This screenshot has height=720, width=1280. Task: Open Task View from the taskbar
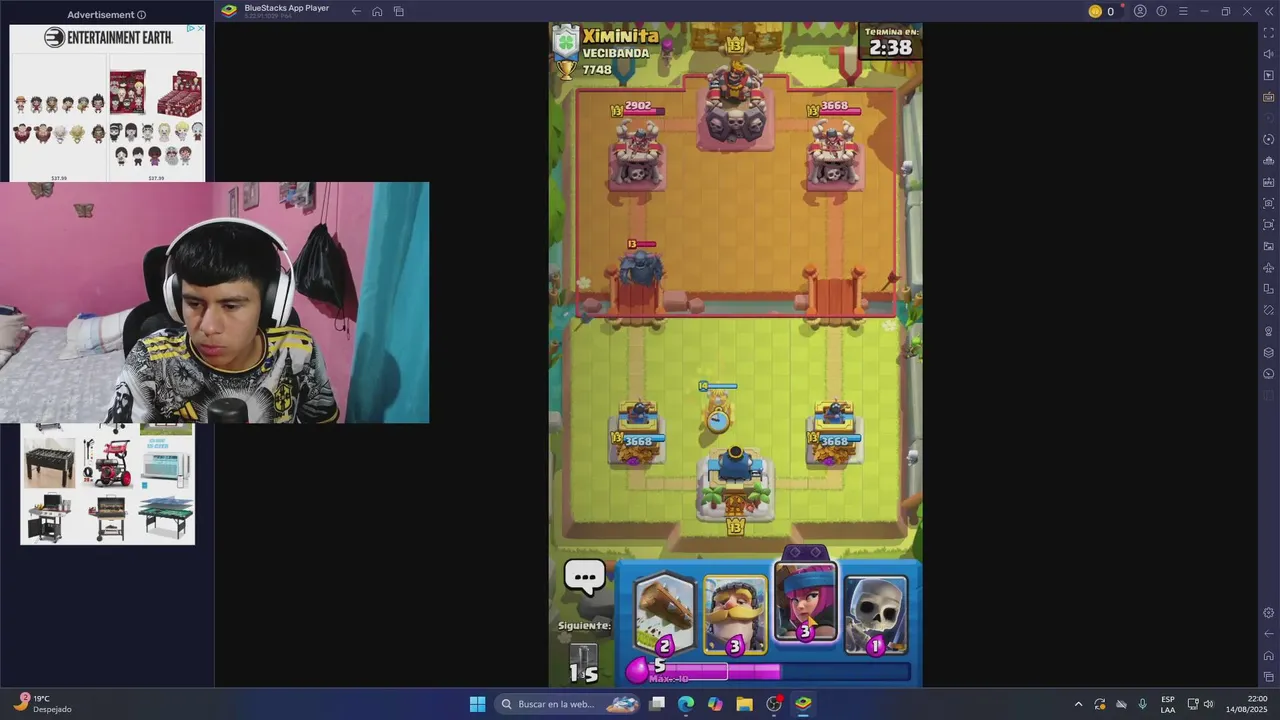(x=657, y=704)
